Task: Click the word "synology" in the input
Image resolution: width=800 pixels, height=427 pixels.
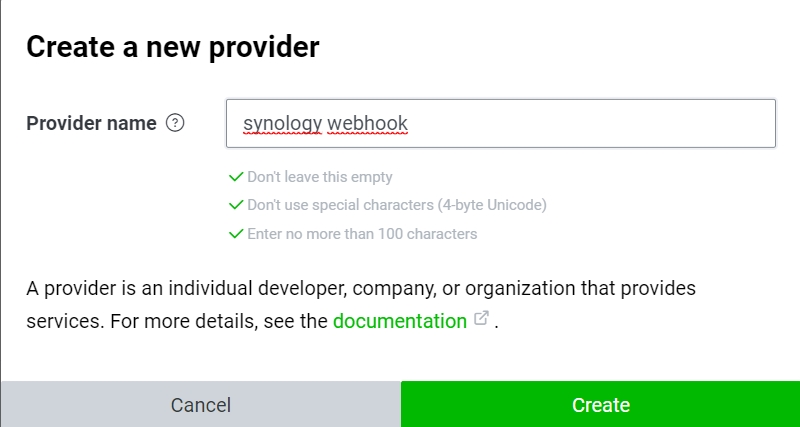Action: pyautogui.click(x=282, y=124)
